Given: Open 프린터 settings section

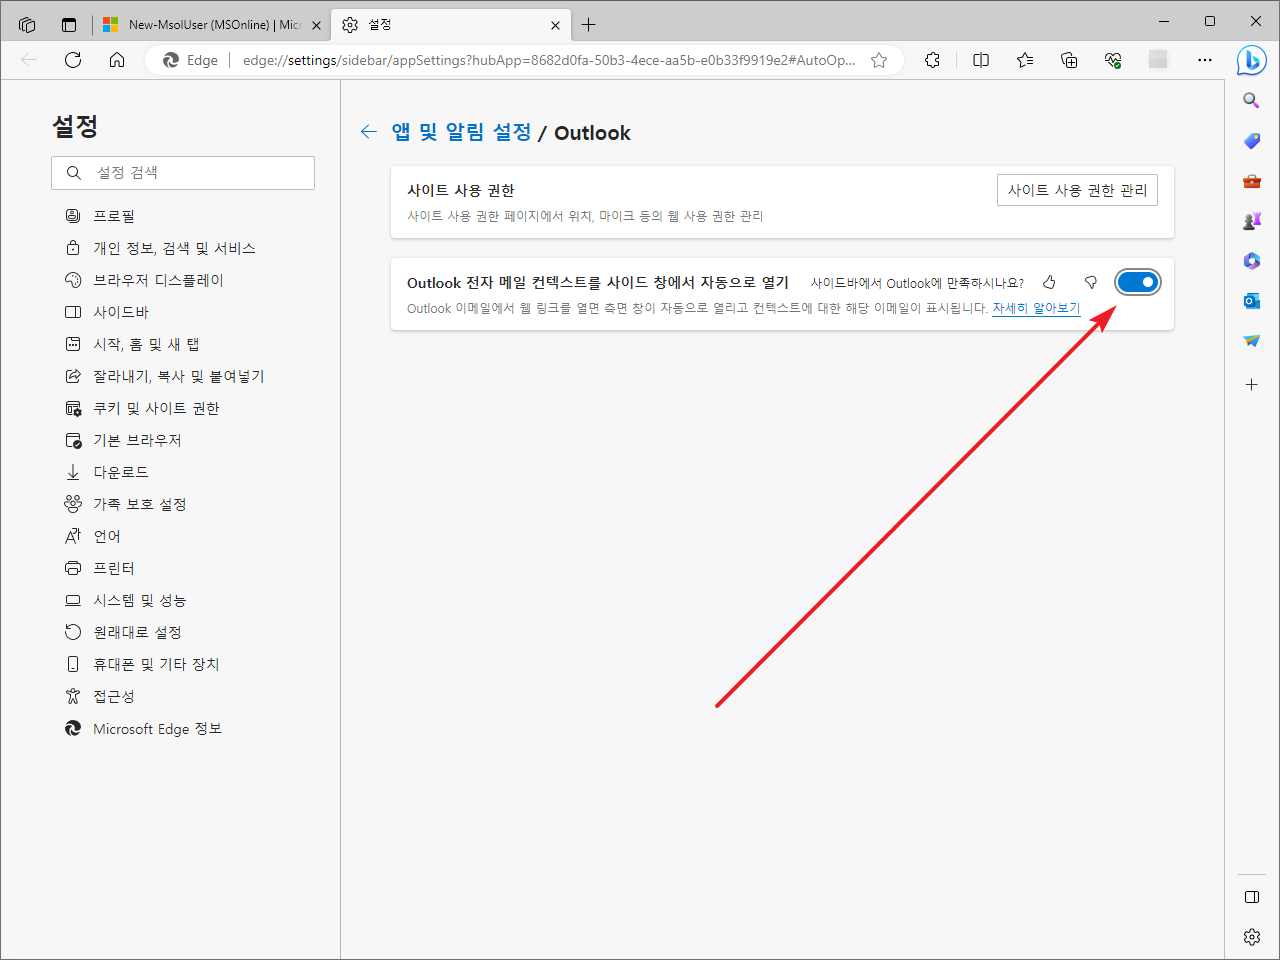Looking at the screenshot, I should click(113, 568).
